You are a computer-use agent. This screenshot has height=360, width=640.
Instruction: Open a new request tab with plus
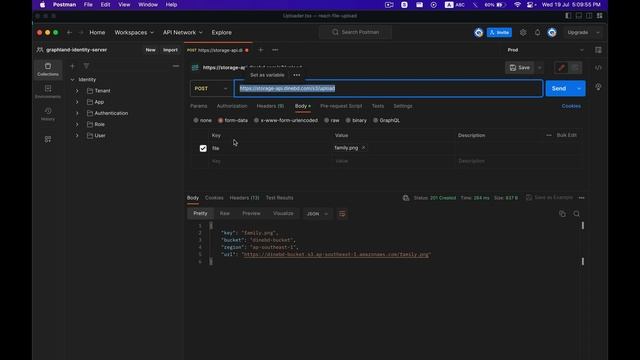[x=261, y=50]
